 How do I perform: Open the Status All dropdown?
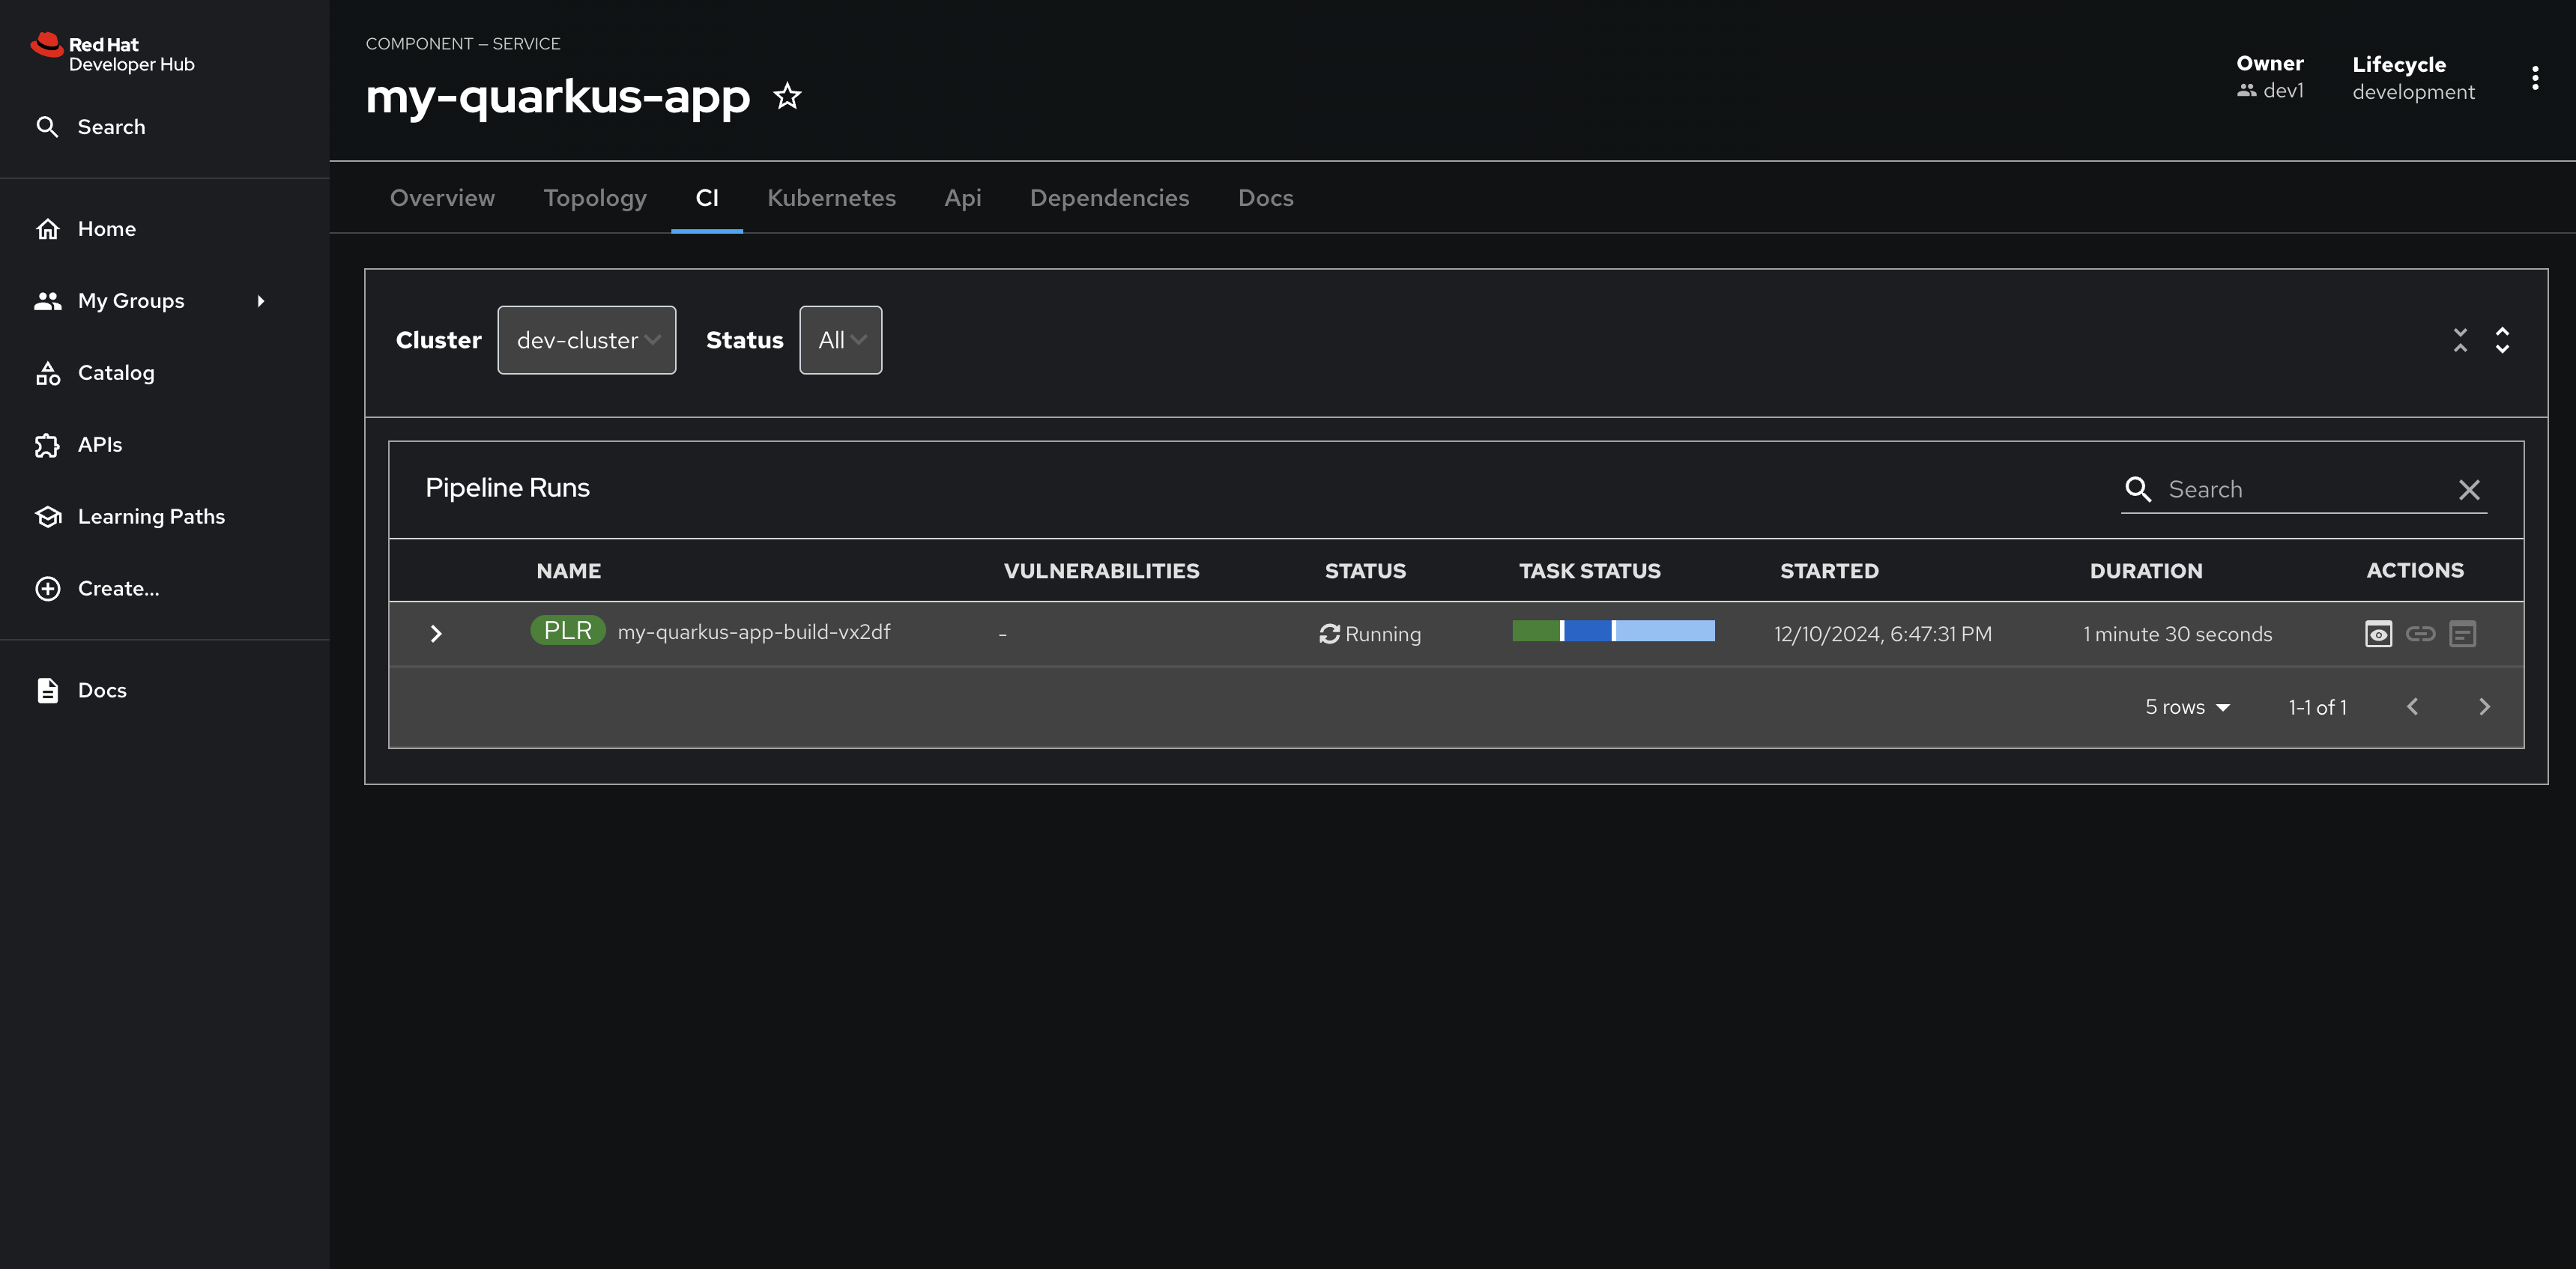(841, 340)
